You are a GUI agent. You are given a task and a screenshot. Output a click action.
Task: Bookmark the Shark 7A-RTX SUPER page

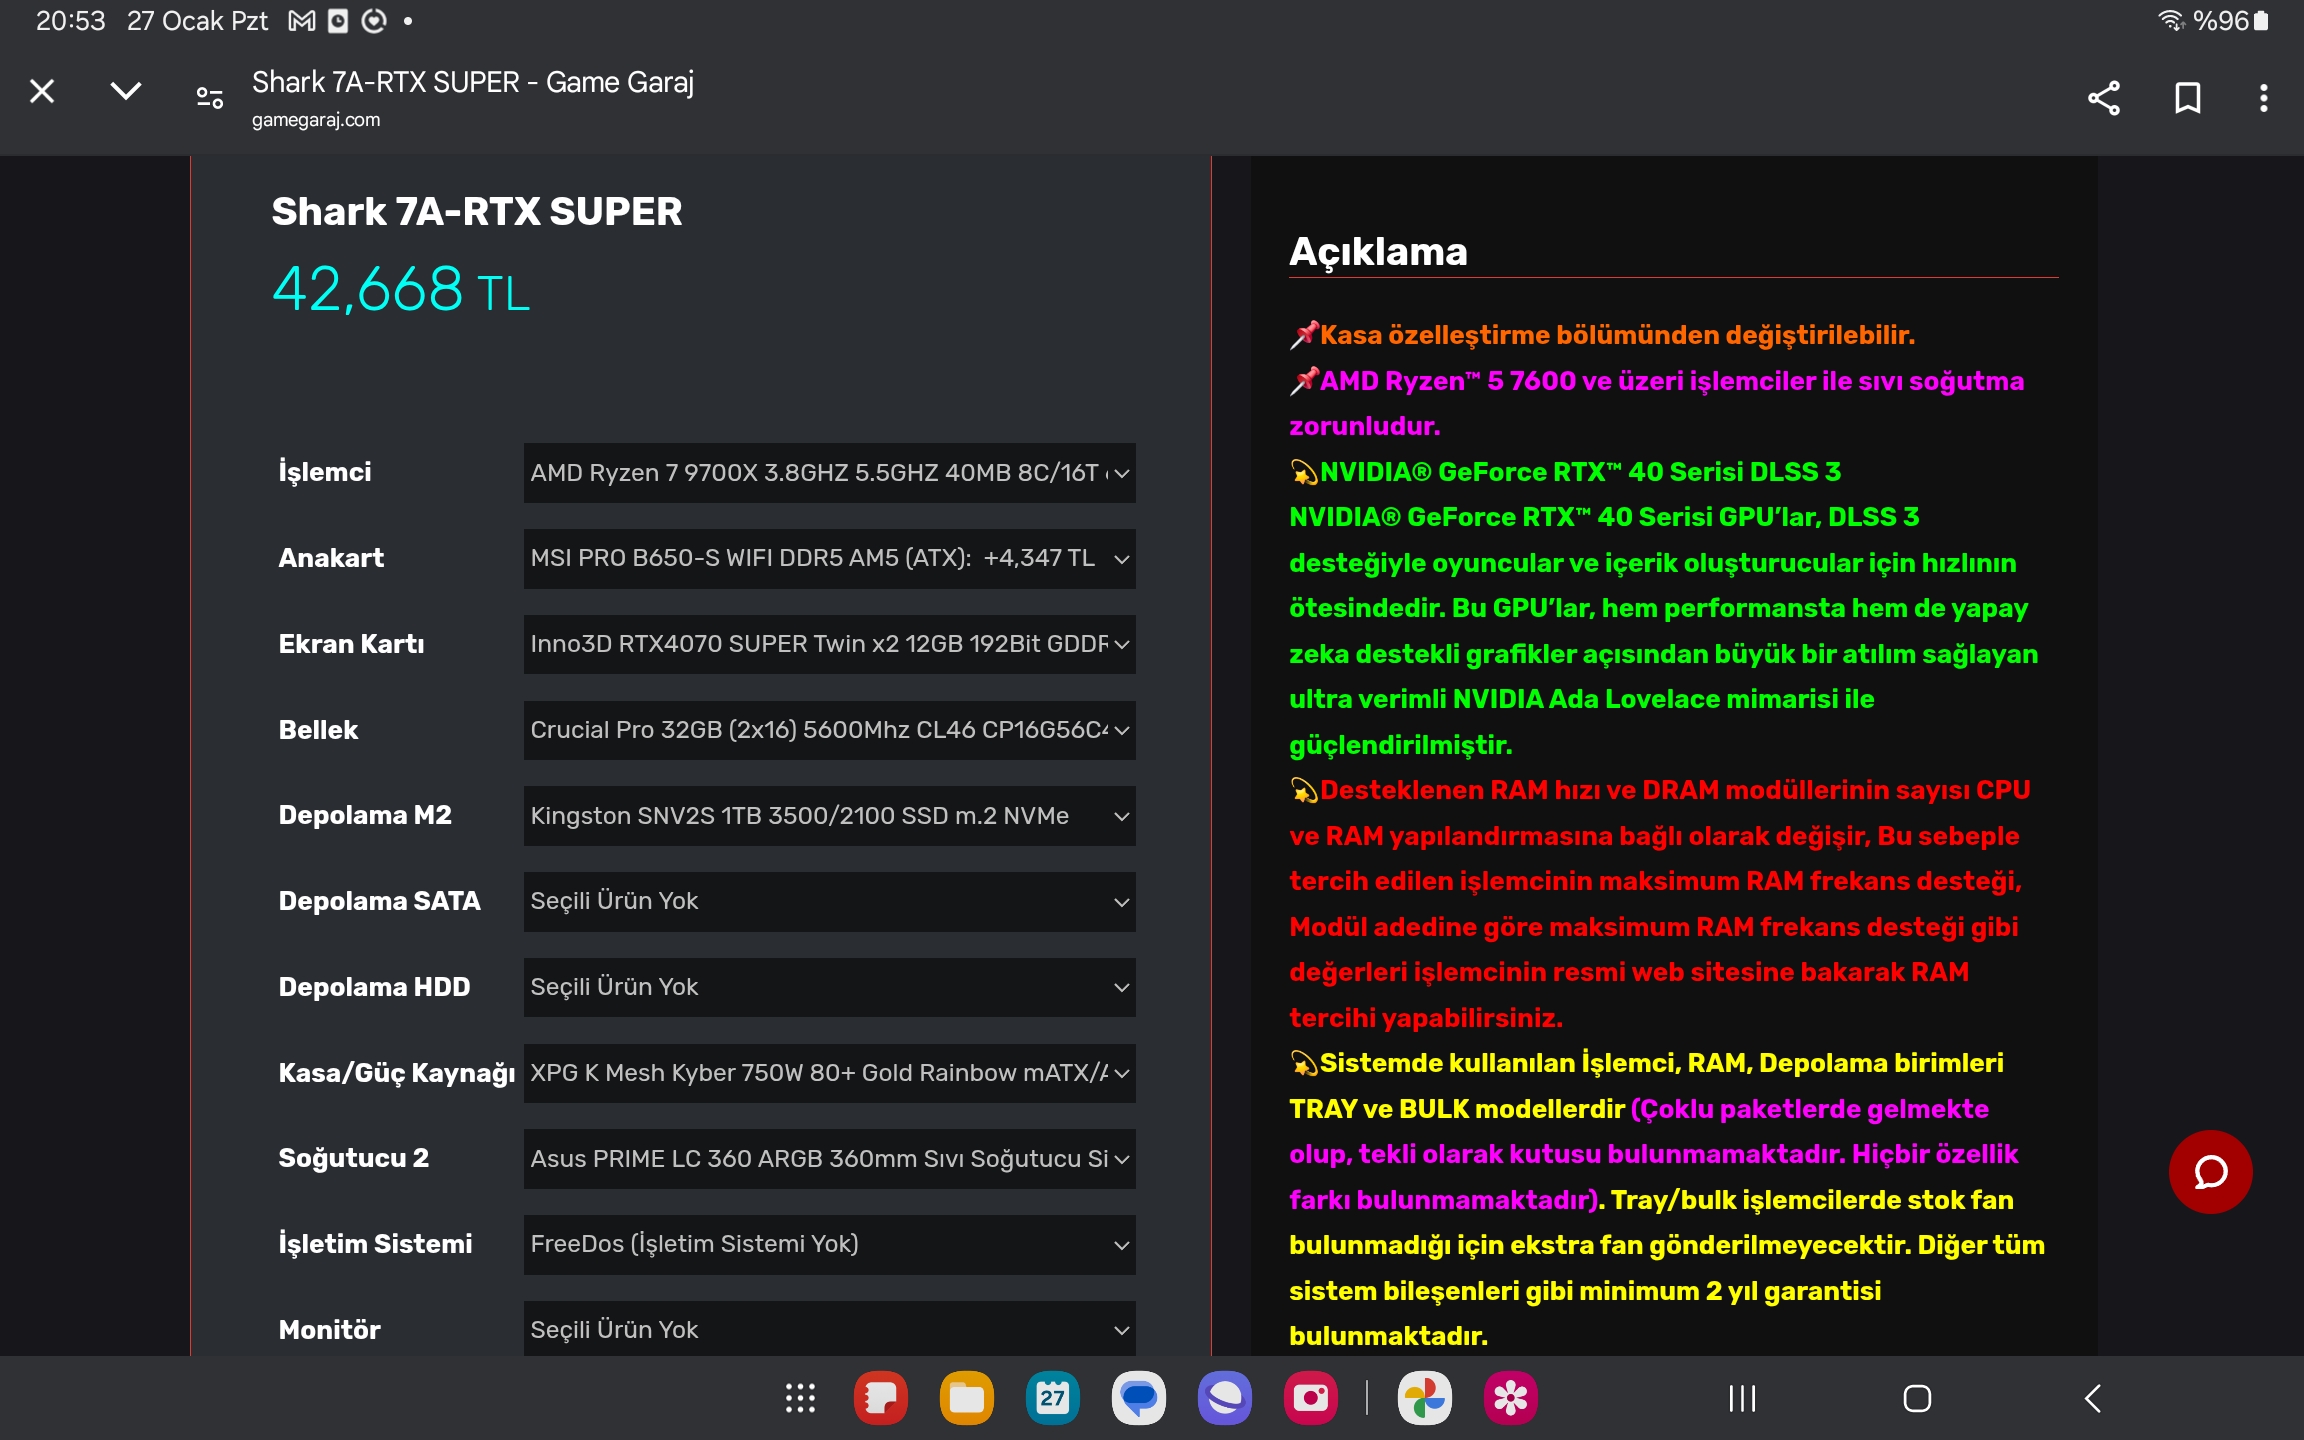coord(2188,97)
